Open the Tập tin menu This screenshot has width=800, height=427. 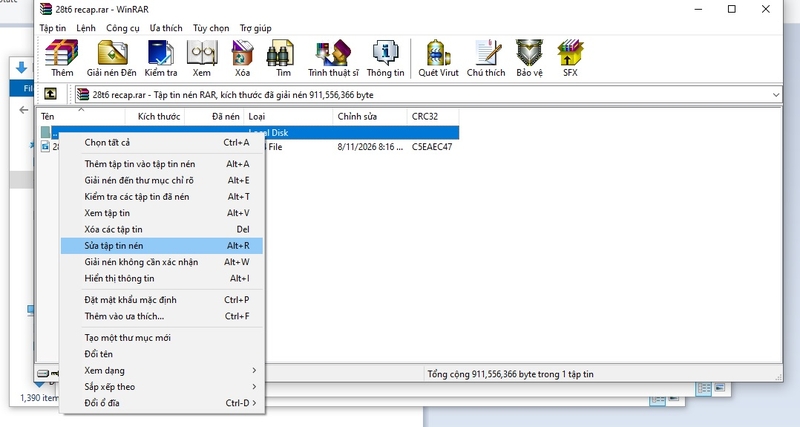[53, 28]
